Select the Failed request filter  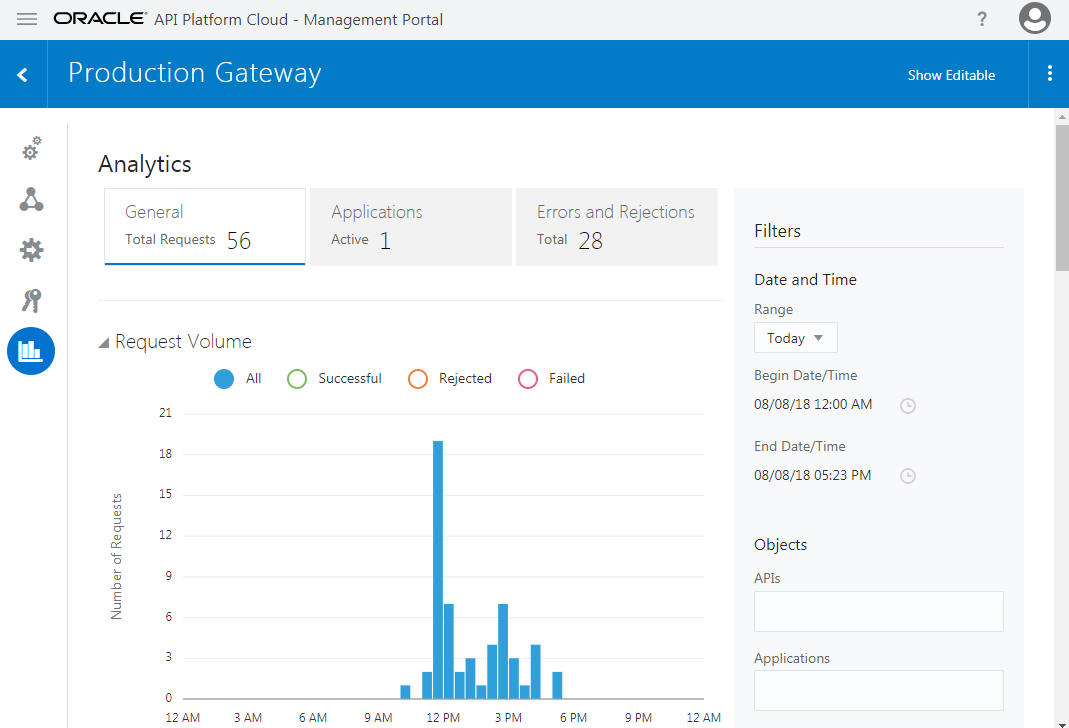click(552, 378)
